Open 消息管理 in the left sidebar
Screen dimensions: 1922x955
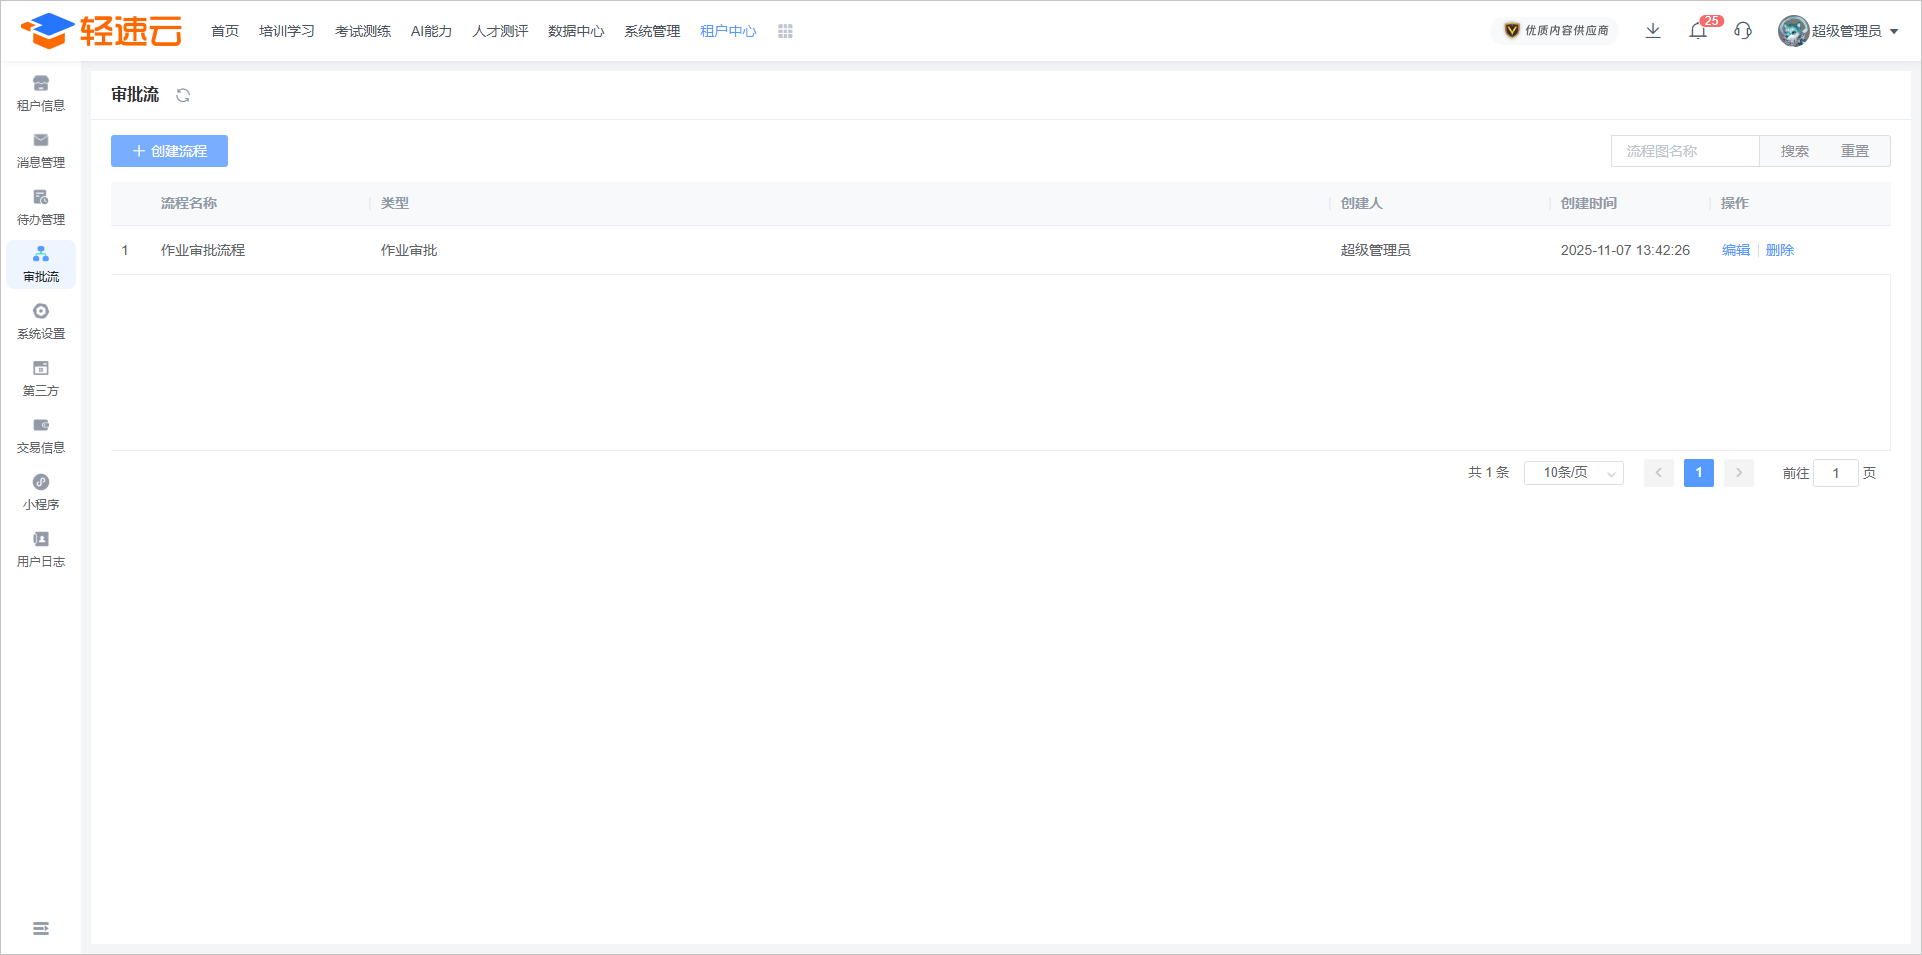pos(41,150)
